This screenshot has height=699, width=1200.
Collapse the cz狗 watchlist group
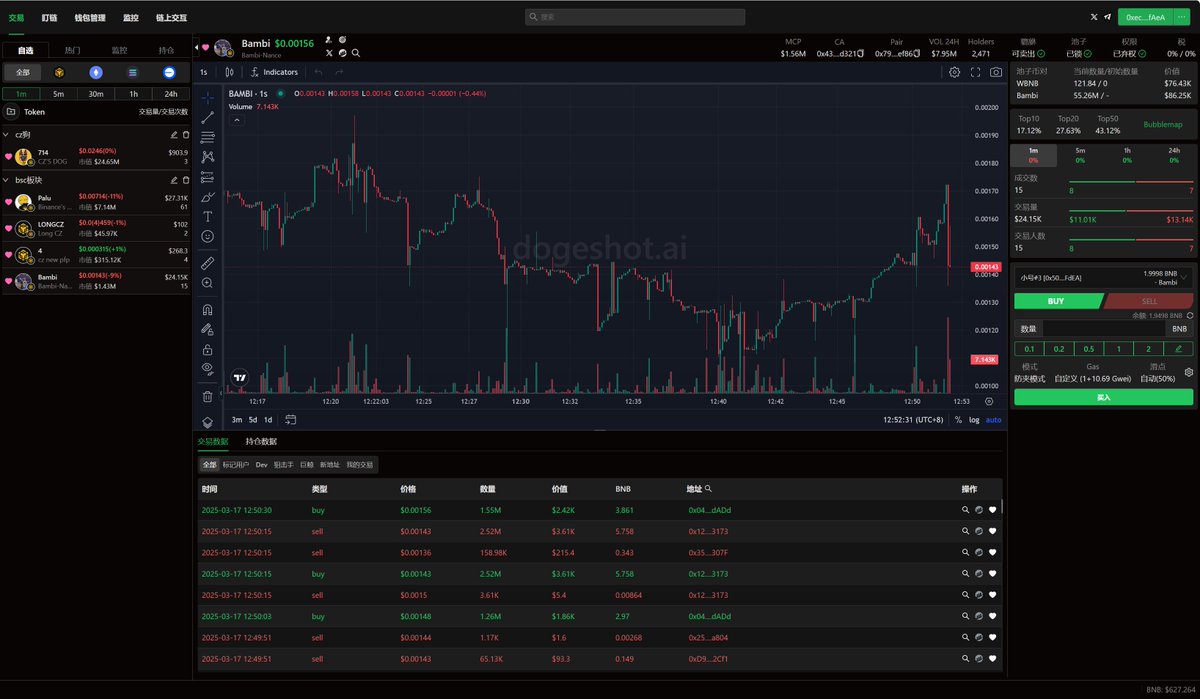click(6, 134)
